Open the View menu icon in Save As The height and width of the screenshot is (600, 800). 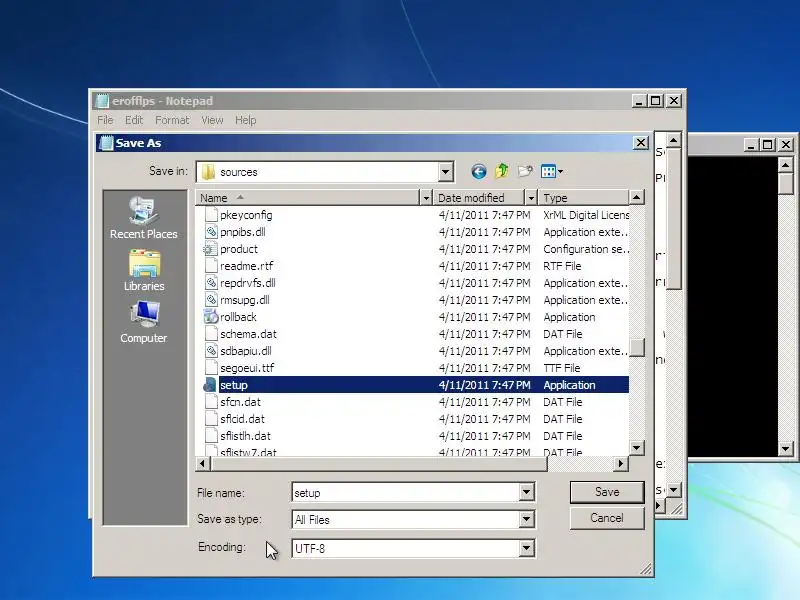[x=552, y=171]
